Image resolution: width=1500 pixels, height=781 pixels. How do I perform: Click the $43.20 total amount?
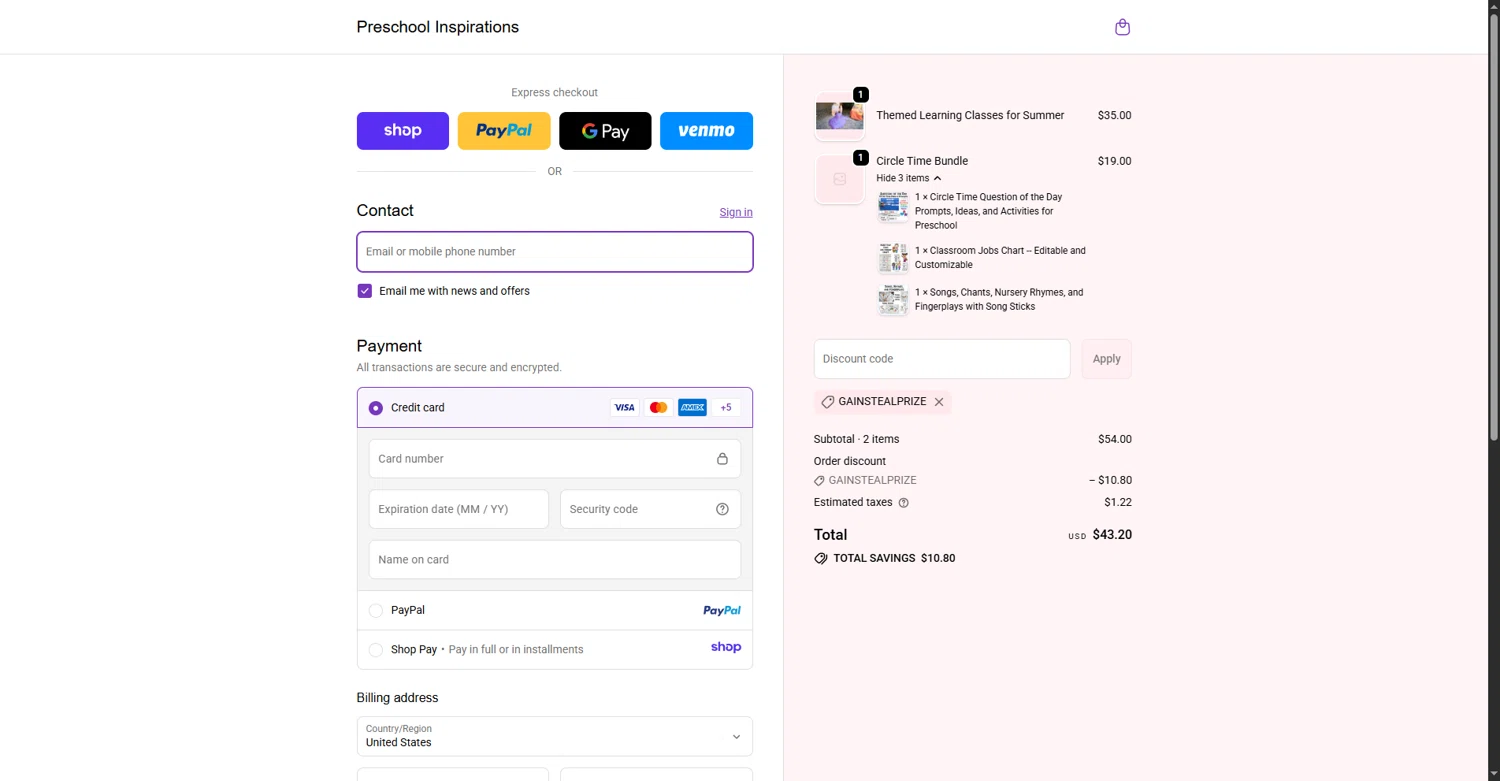pos(1112,535)
